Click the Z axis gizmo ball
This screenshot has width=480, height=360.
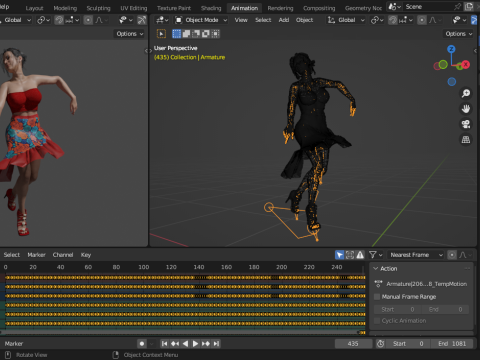click(451, 49)
